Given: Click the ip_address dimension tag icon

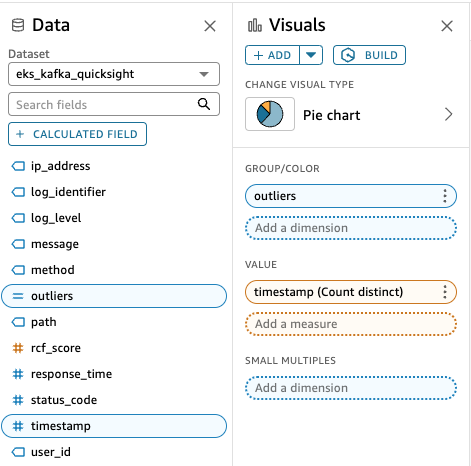Looking at the screenshot, I should pos(18,166).
